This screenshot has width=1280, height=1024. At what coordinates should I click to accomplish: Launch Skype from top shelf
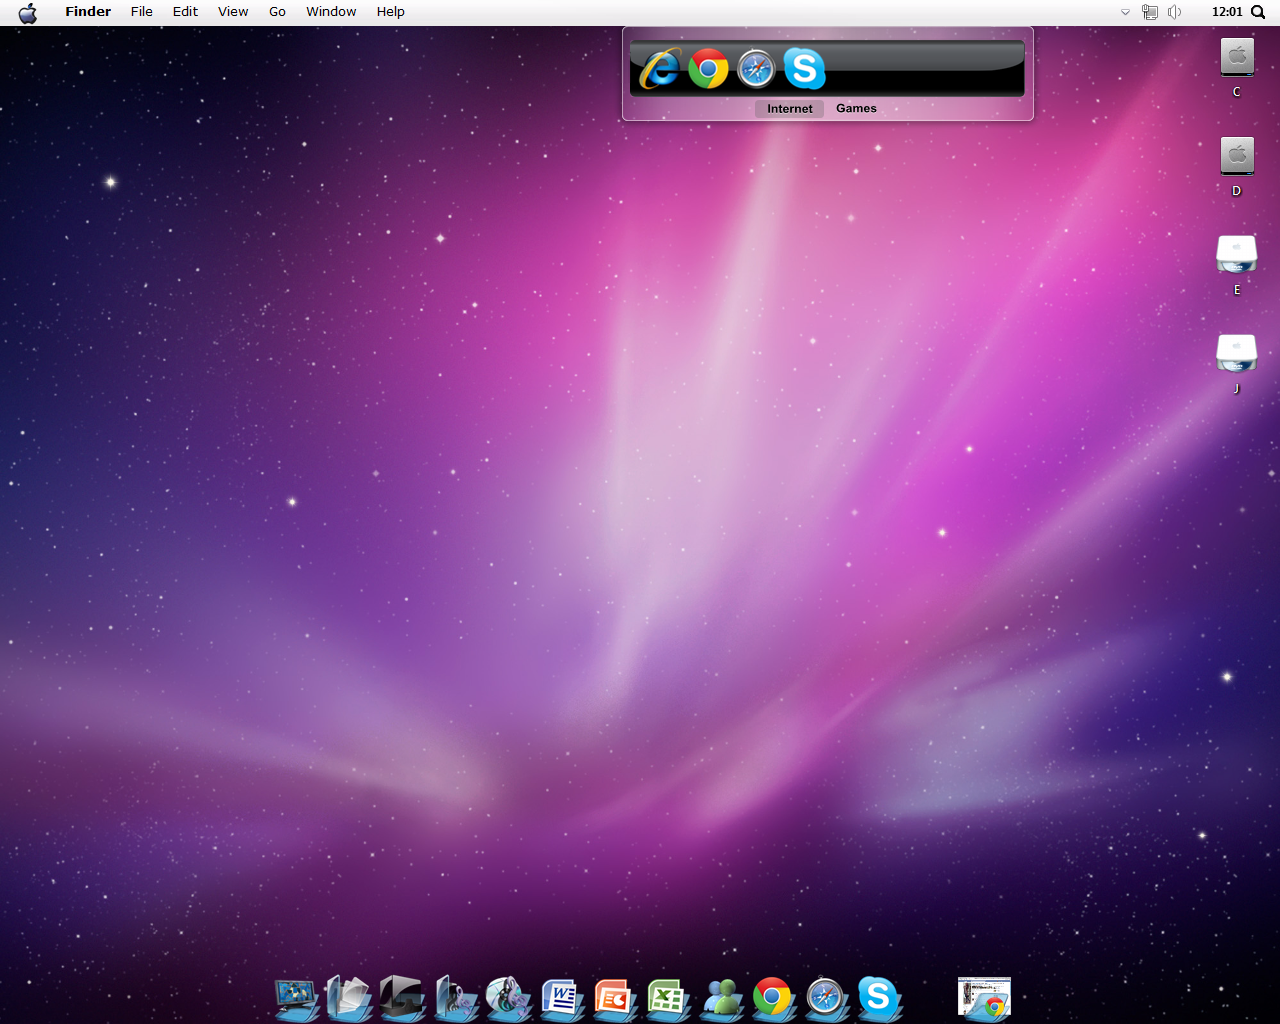coord(804,69)
